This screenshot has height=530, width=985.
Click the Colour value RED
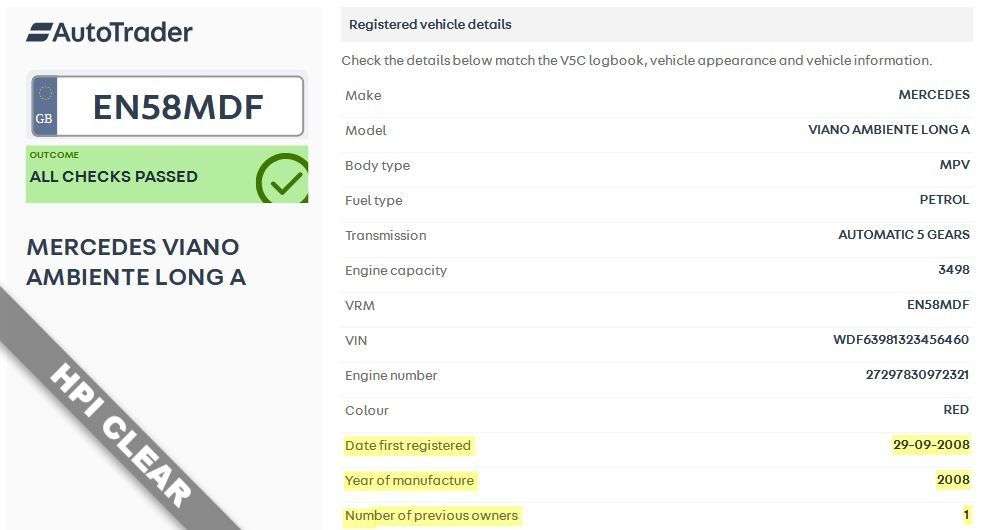pos(956,410)
